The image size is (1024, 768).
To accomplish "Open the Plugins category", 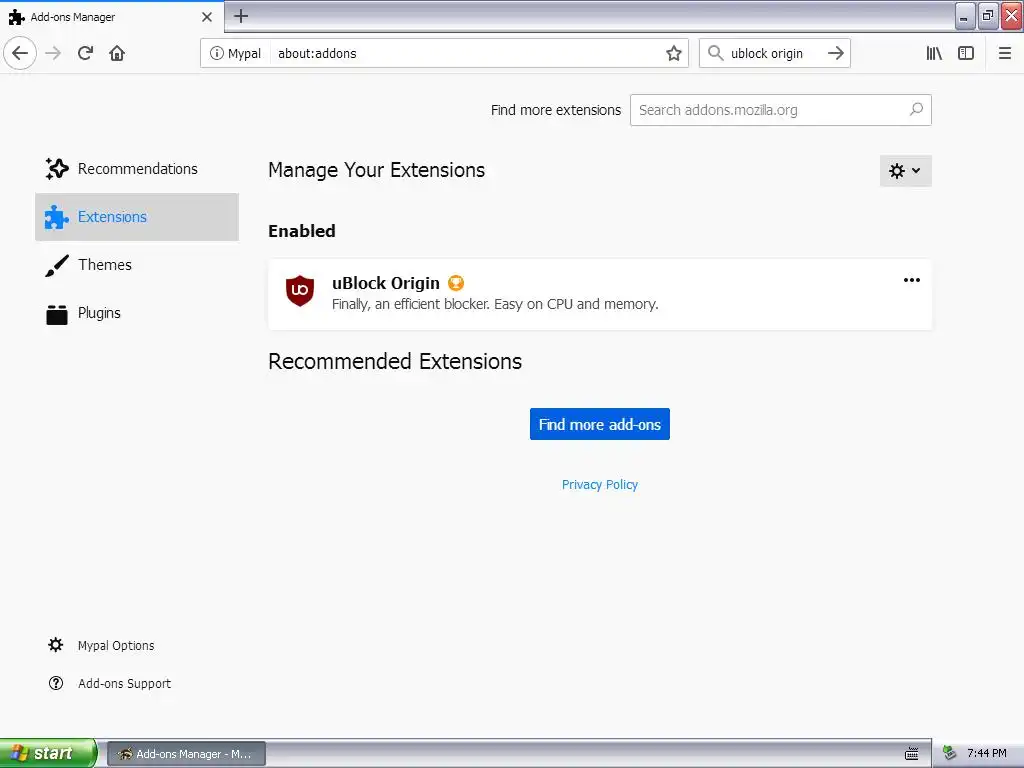I will [136, 313].
